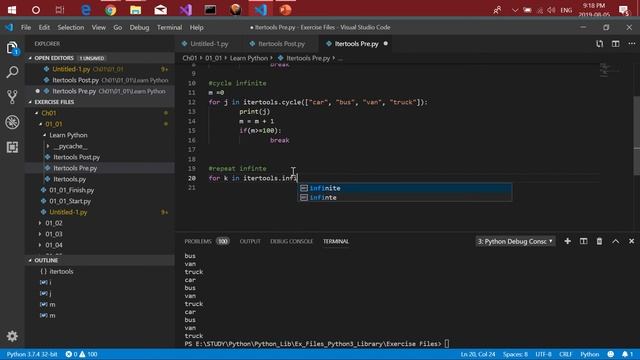
Task: Kill terminal with the trash icon
Action: (599, 241)
